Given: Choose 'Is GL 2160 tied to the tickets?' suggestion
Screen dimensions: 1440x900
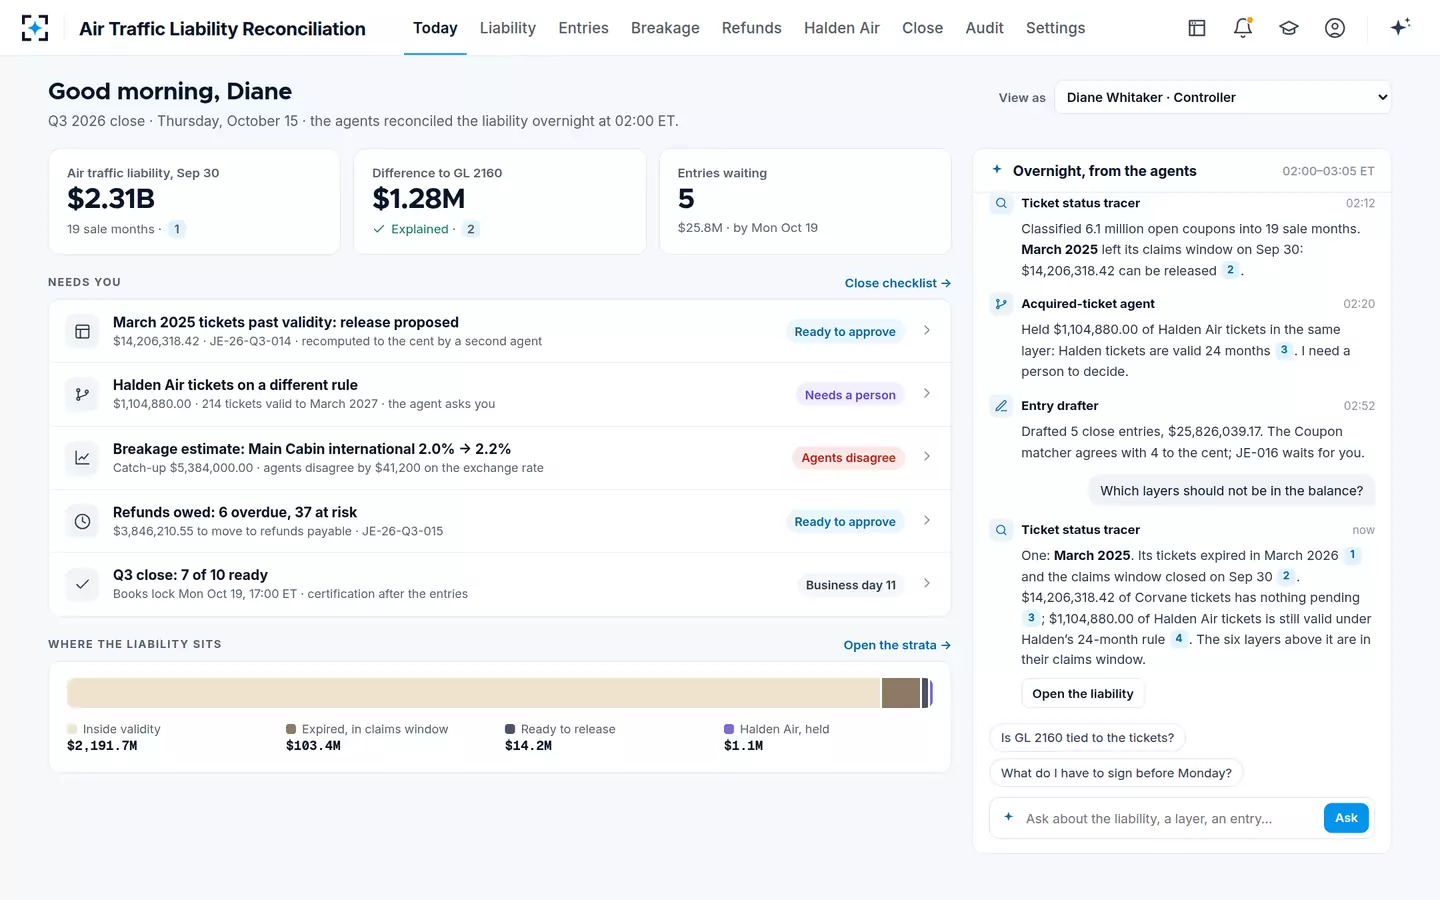Looking at the screenshot, I should [1087, 738].
